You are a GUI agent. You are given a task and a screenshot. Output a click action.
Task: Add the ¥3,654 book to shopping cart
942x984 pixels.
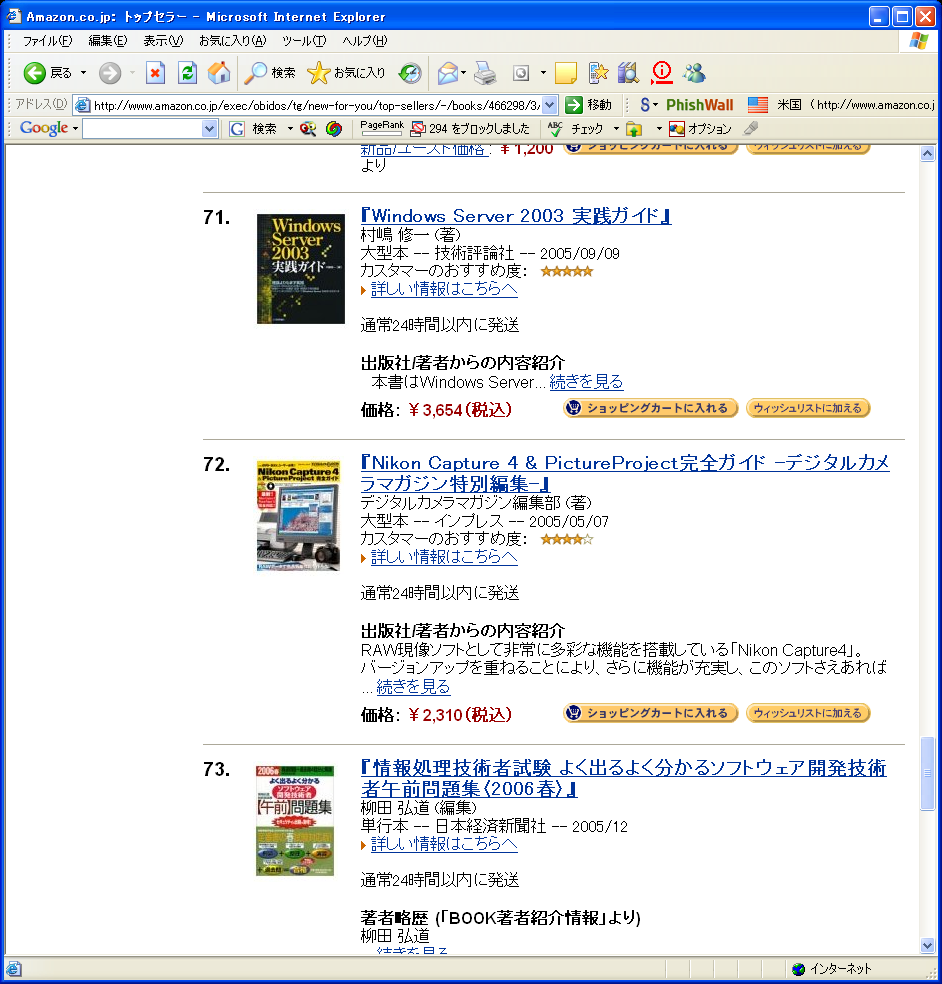[x=650, y=408]
